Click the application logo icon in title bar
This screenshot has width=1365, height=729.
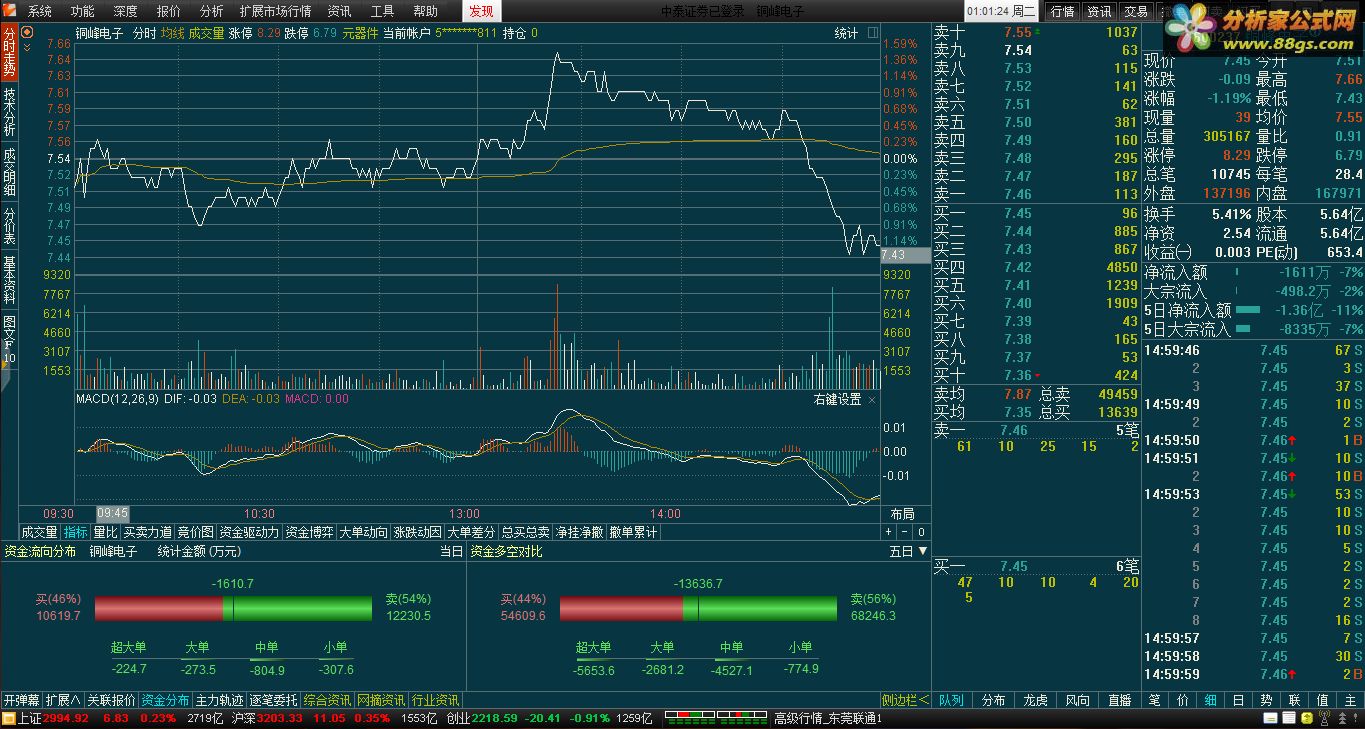click(x=10, y=11)
